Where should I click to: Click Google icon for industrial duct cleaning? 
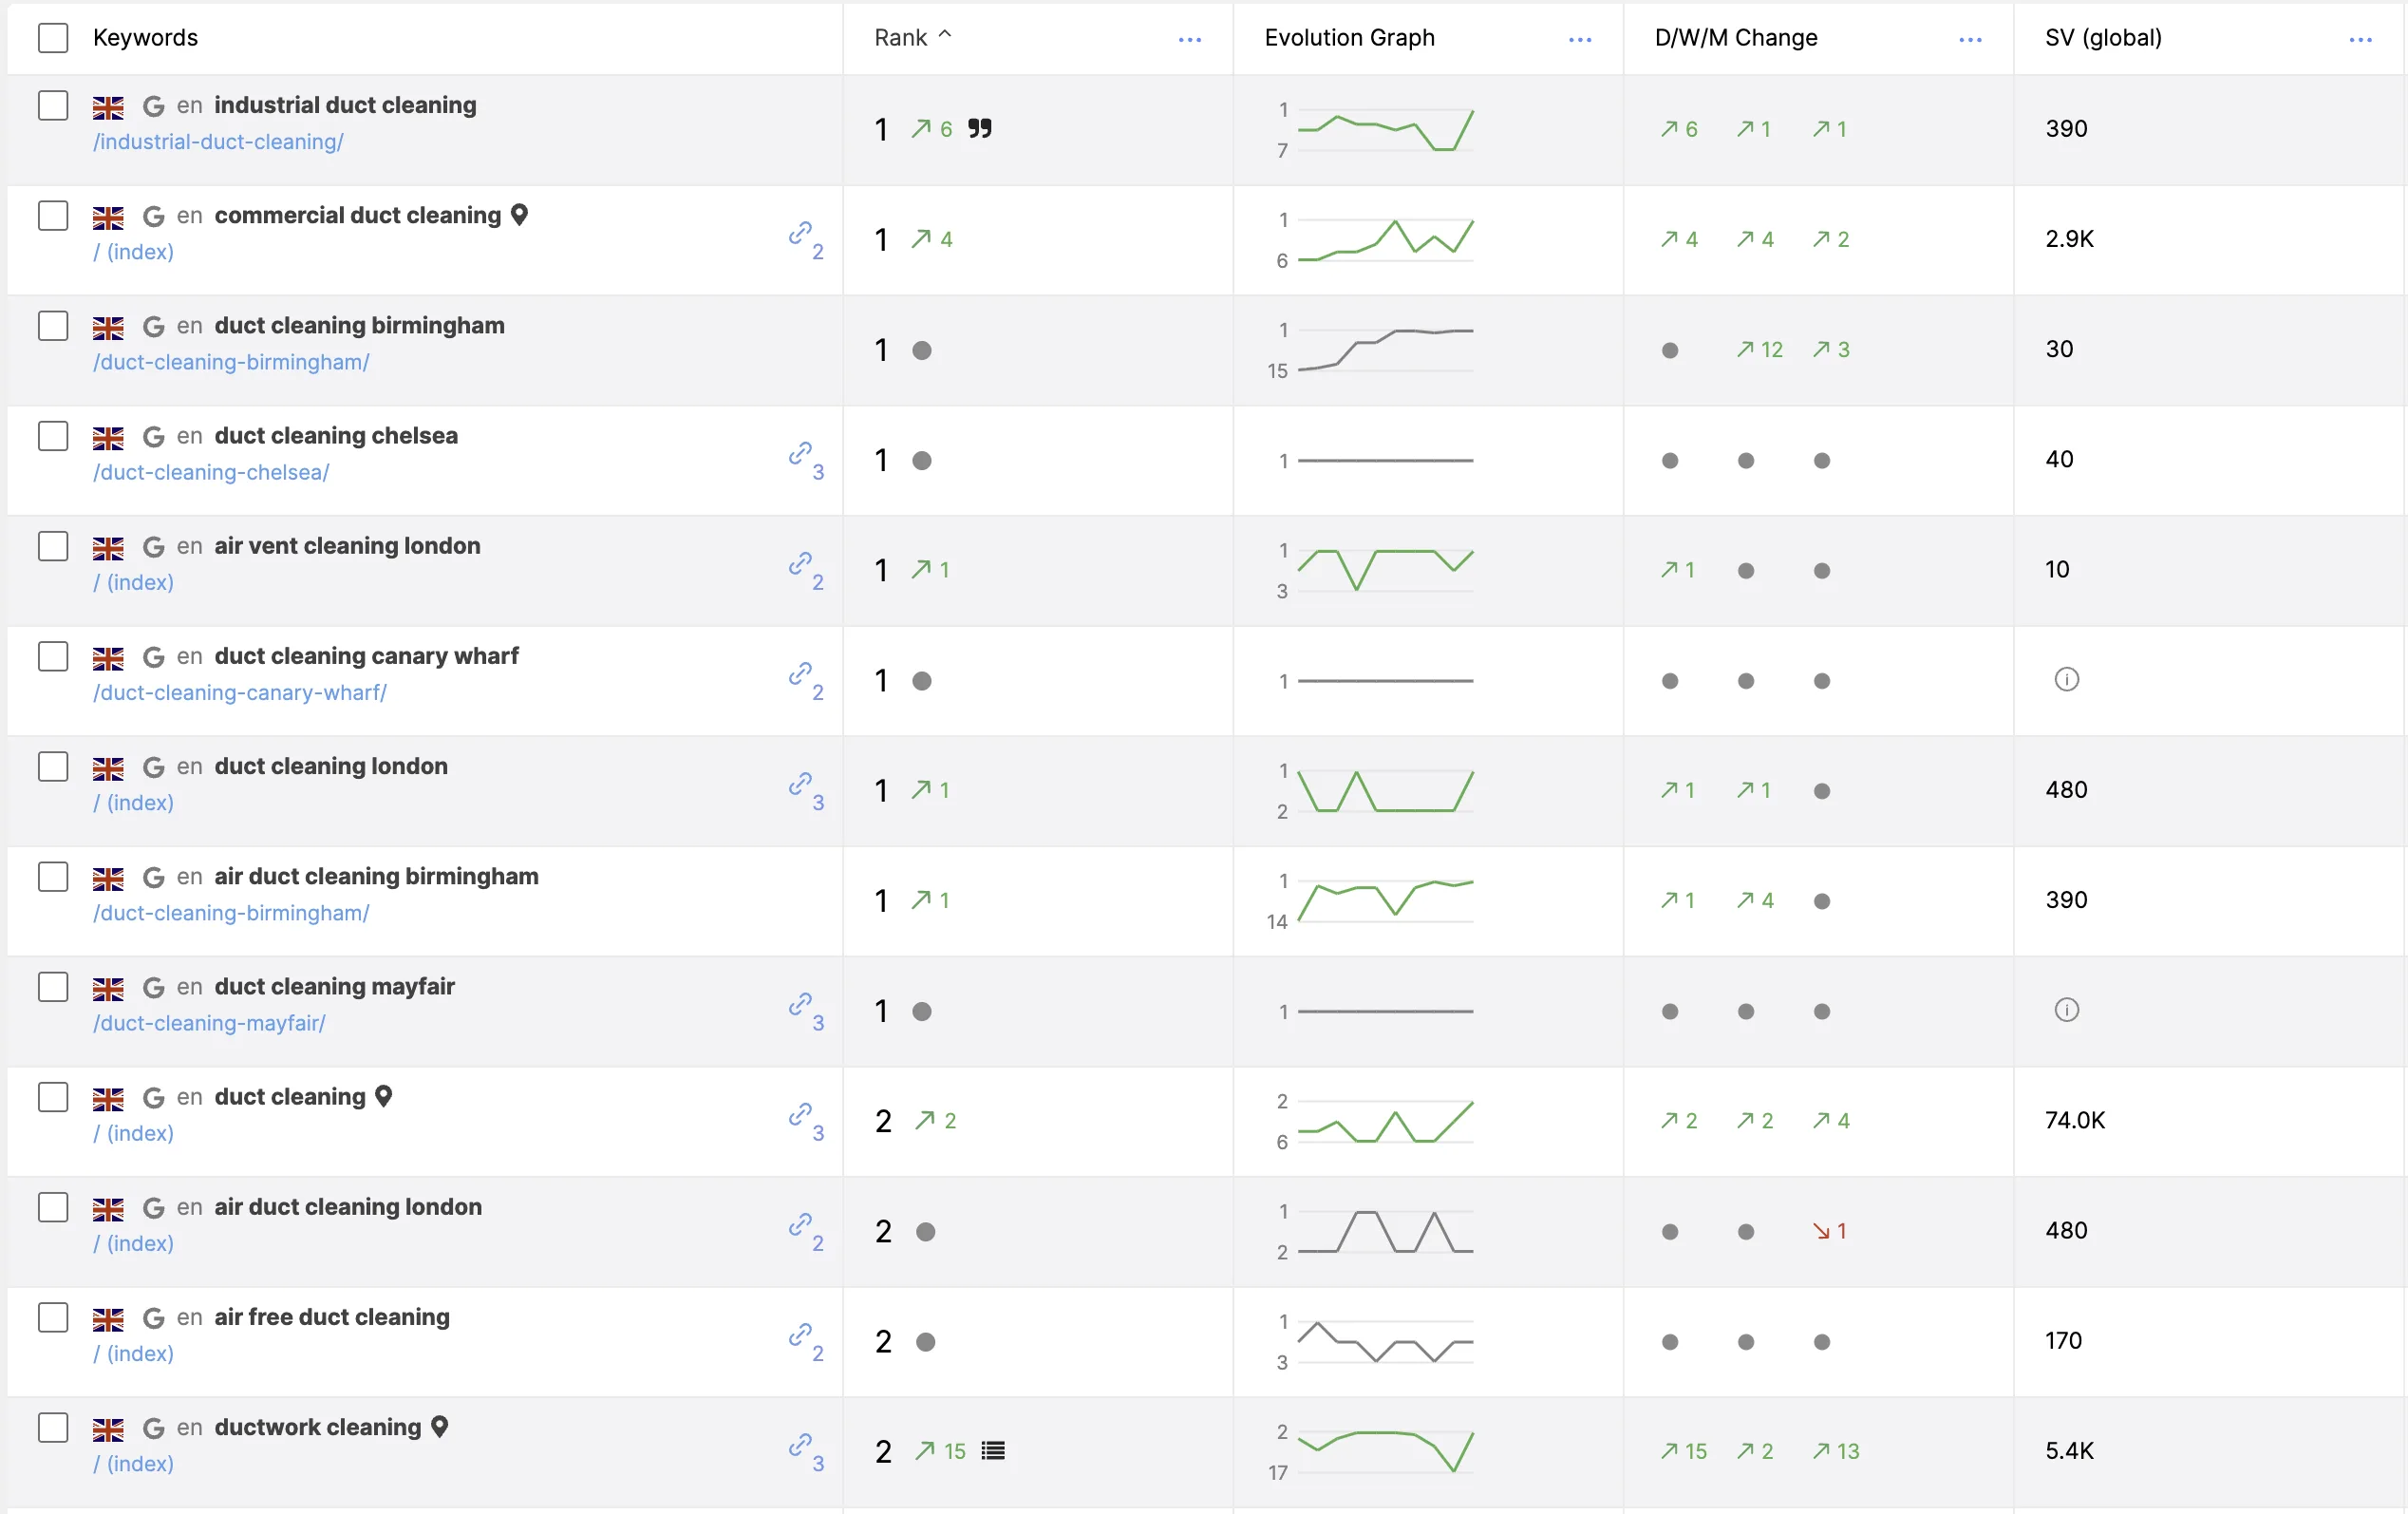[x=153, y=106]
